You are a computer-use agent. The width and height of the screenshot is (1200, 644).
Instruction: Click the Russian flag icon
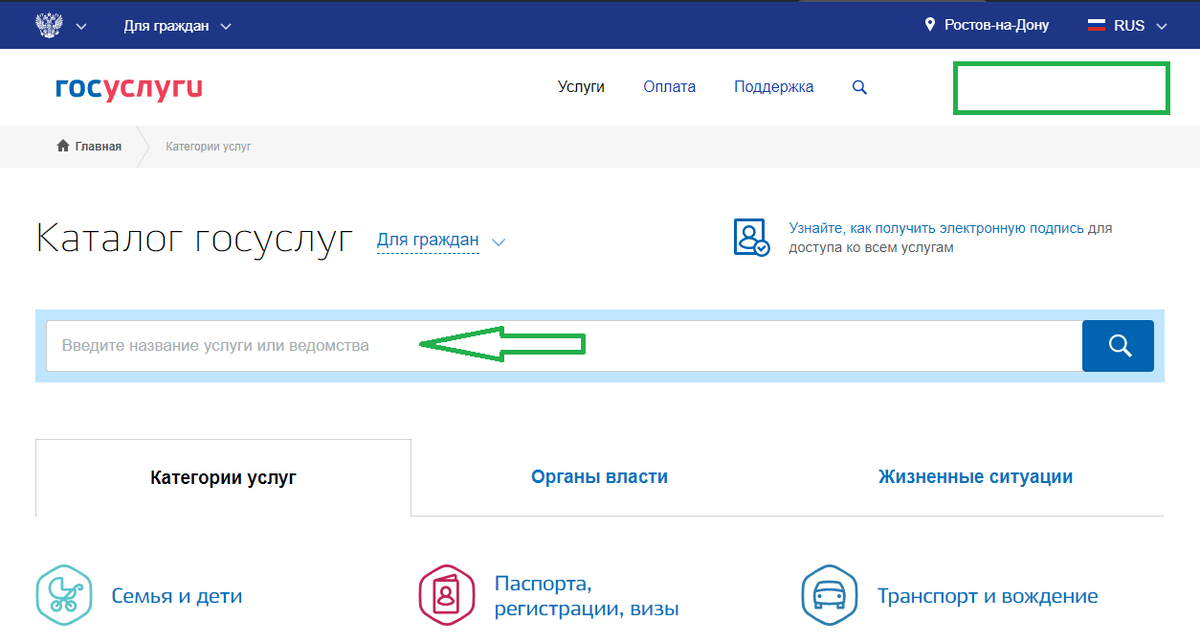[x=1096, y=25]
